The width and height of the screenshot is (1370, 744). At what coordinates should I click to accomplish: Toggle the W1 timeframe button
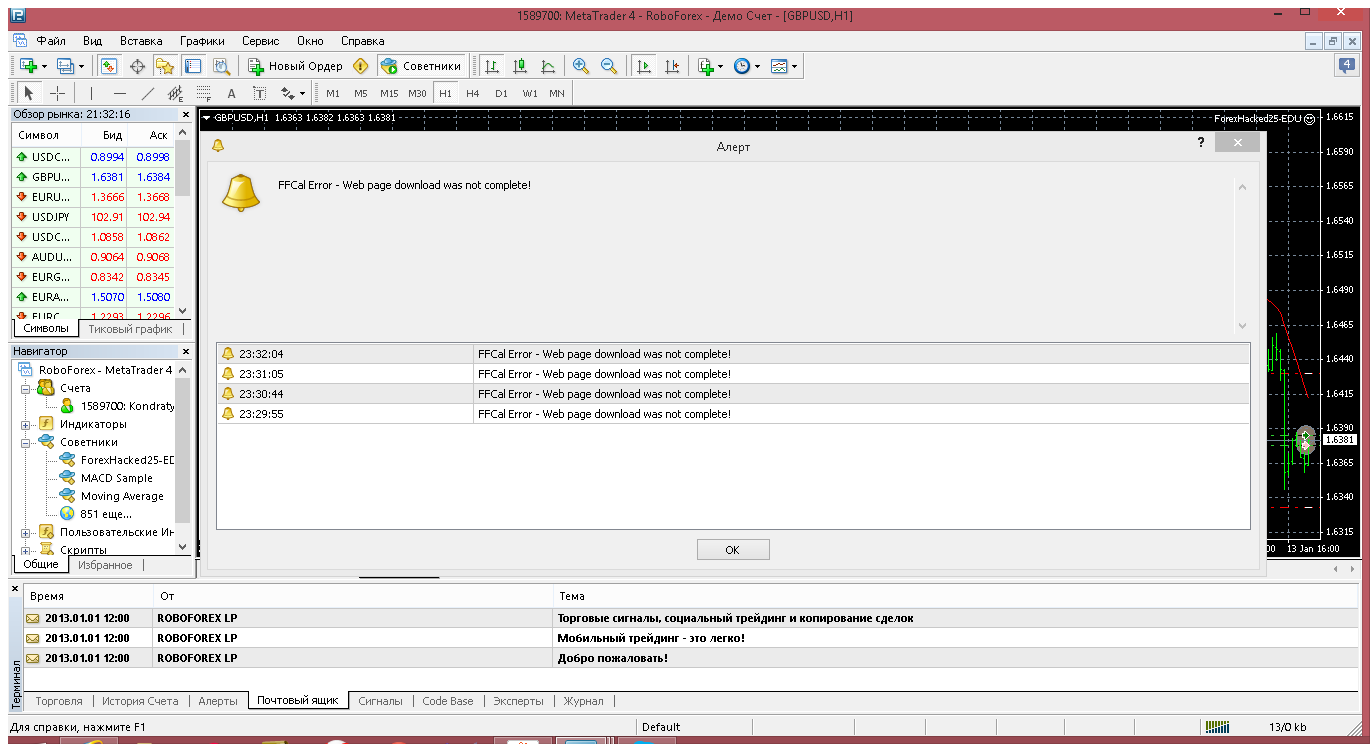pos(529,93)
